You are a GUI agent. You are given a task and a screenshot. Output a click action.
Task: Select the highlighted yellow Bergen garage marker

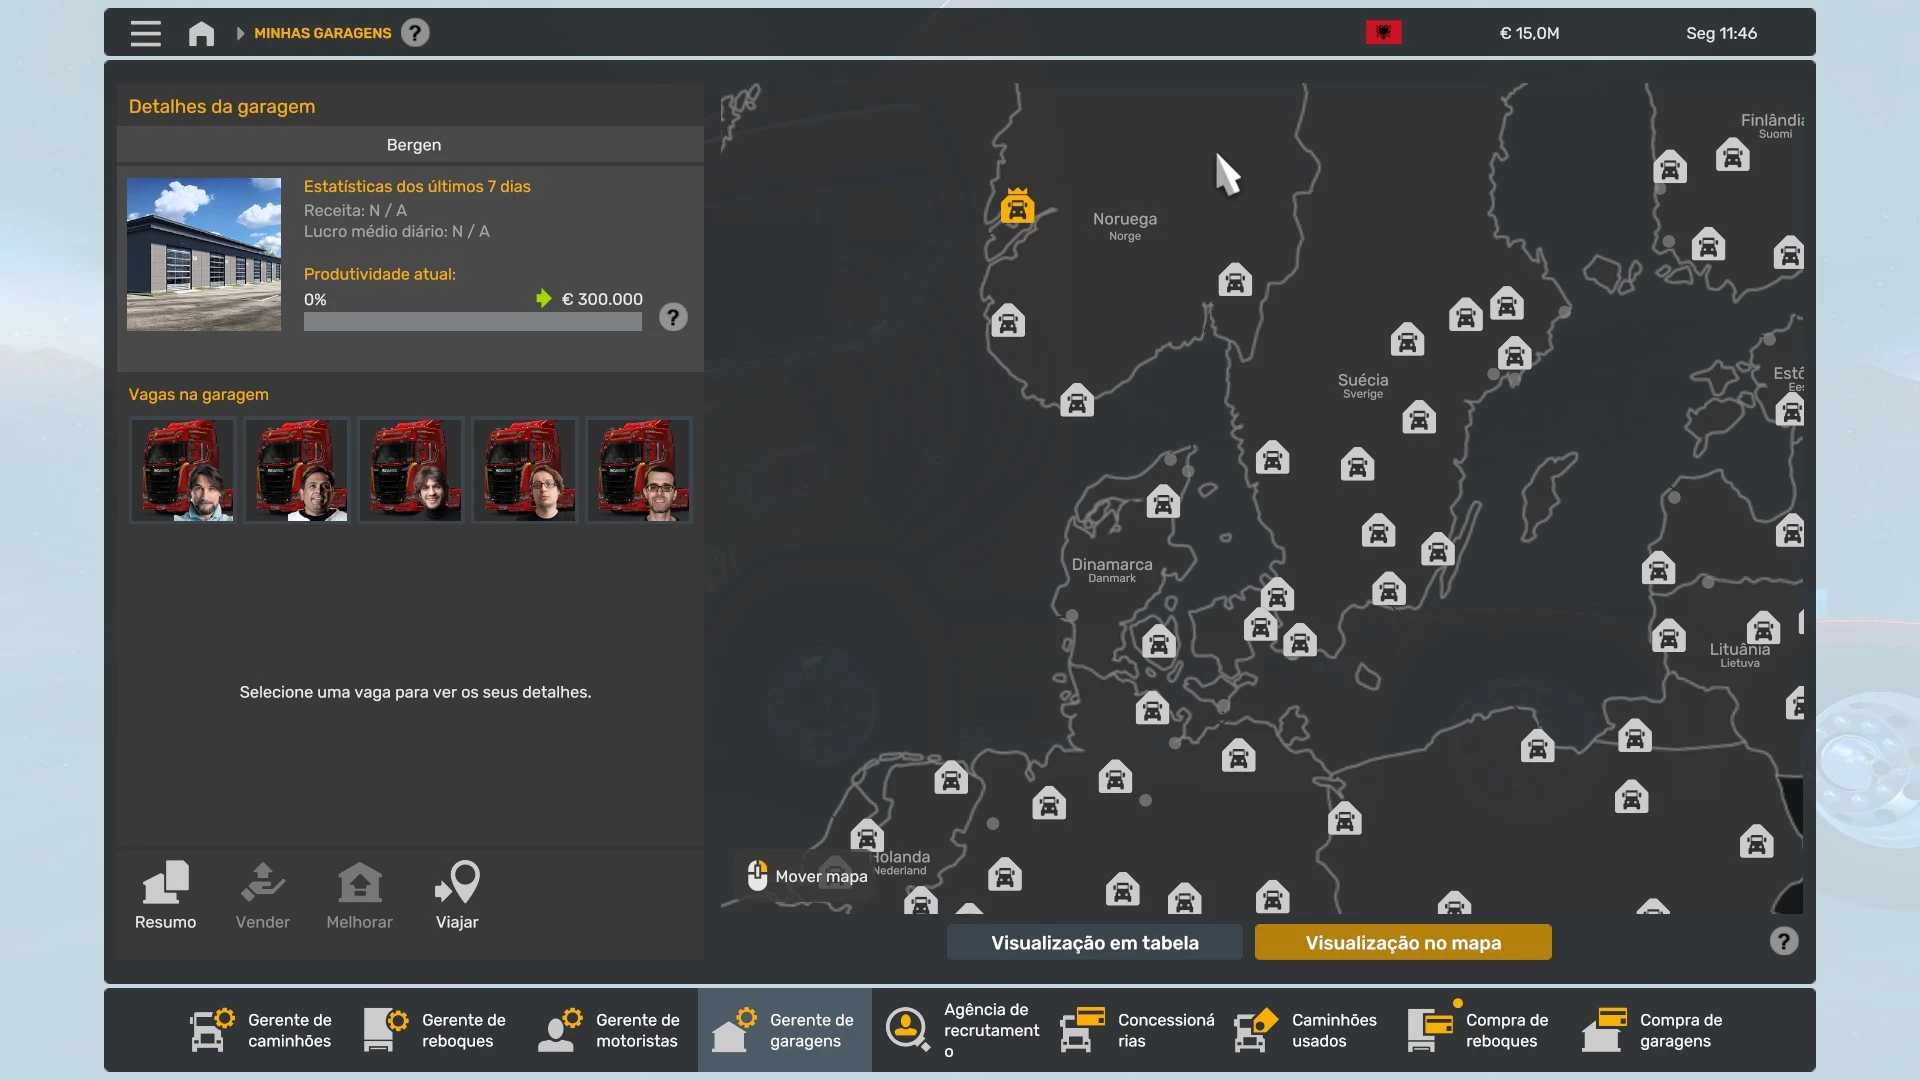click(1017, 207)
